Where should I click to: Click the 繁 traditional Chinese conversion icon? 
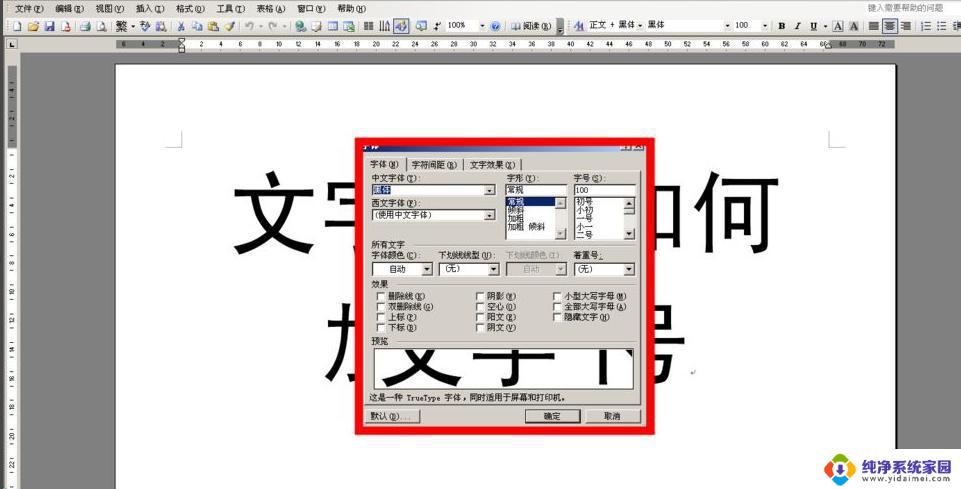coord(122,26)
